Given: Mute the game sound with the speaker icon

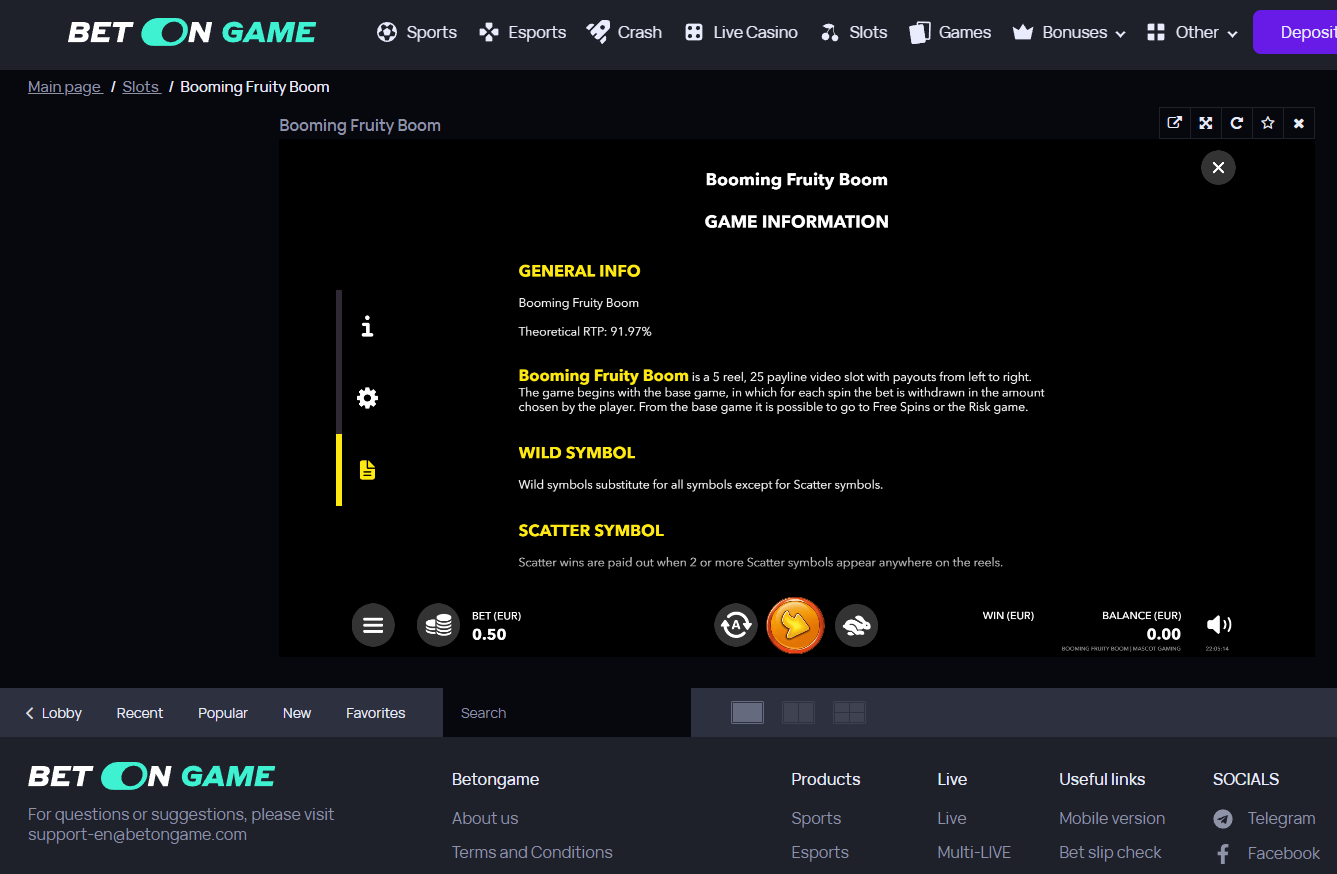Looking at the screenshot, I should coord(1219,625).
